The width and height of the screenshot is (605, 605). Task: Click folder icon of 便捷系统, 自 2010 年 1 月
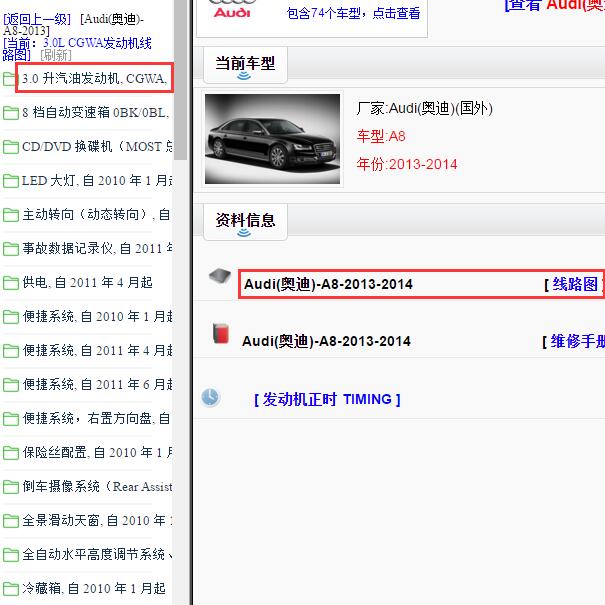tap(10, 317)
